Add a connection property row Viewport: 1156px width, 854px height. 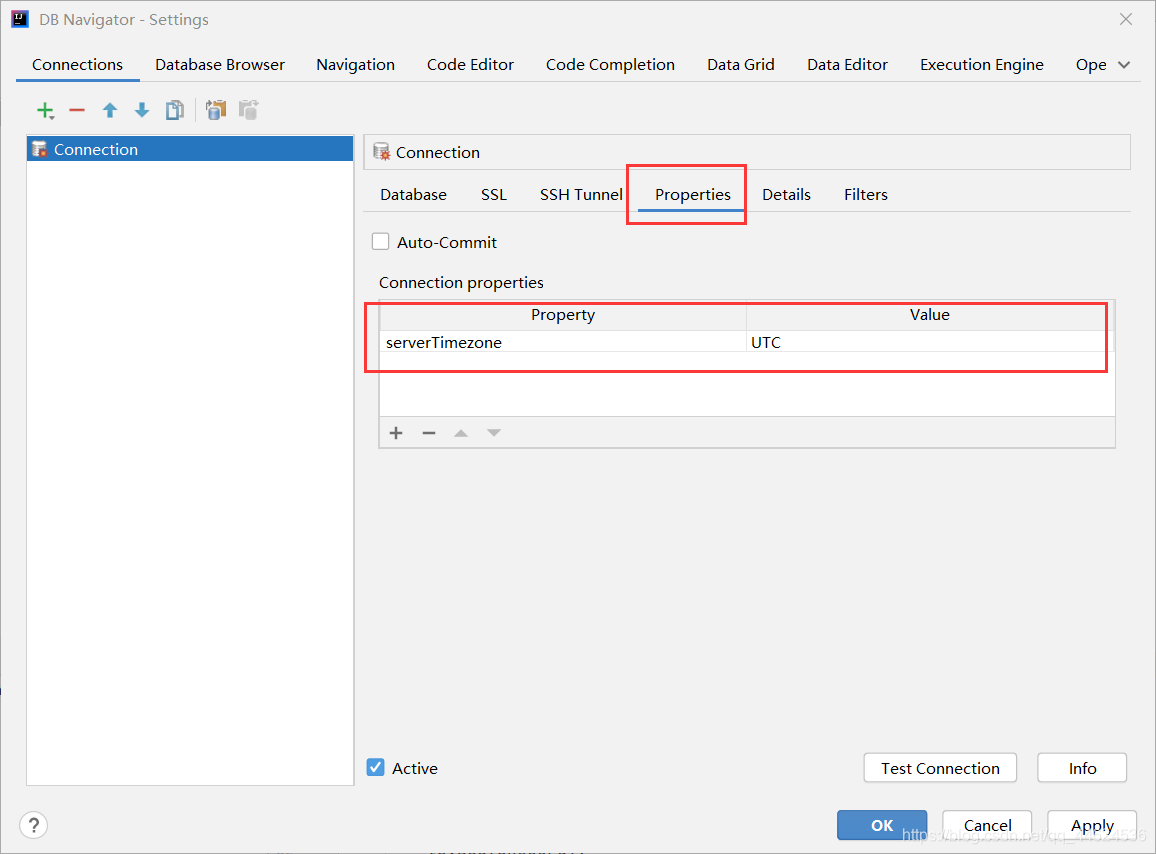coord(396,433)
